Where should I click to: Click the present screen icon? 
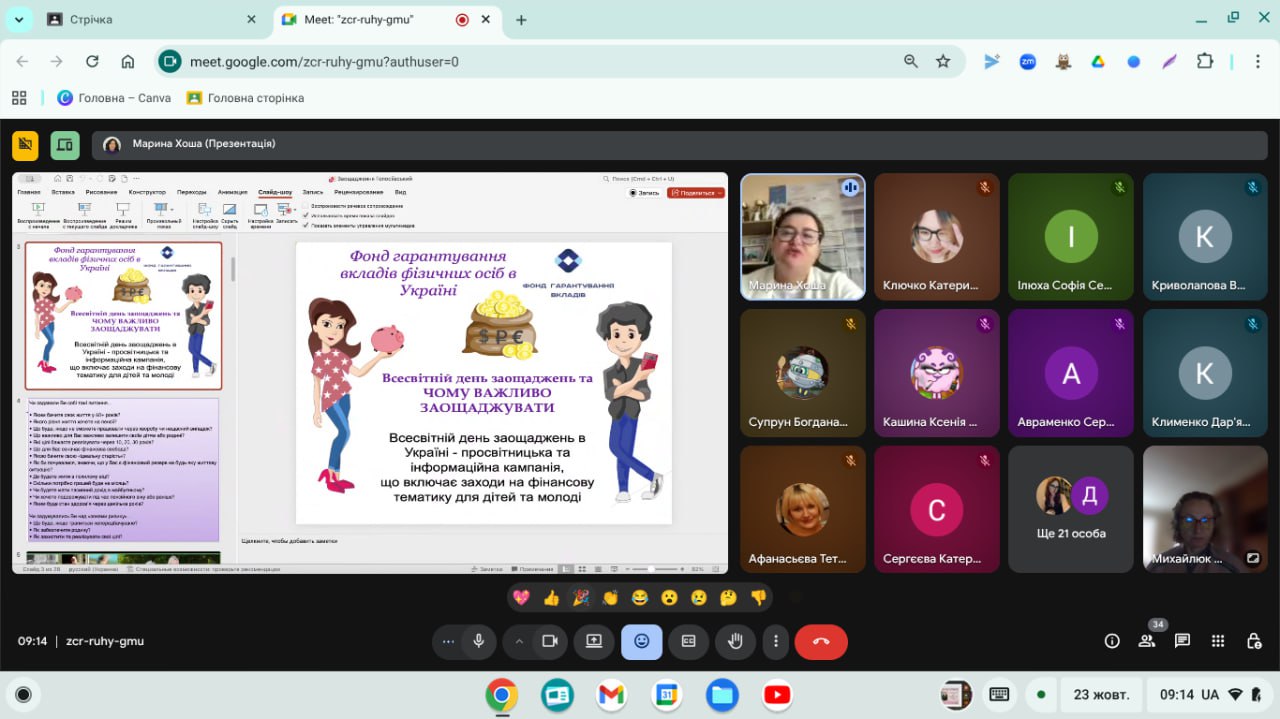click(594, 641)
